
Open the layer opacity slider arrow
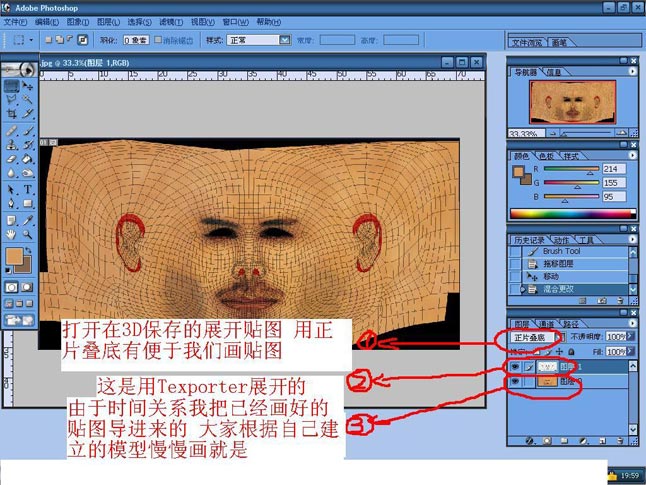631,337
